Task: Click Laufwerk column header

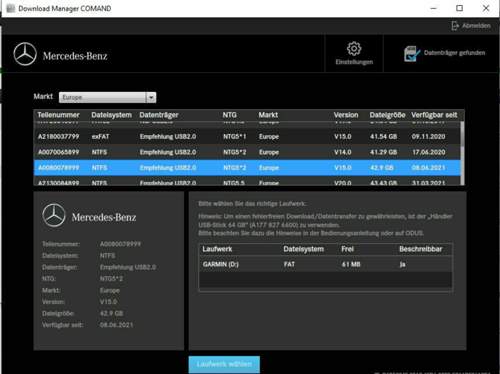Action: pos(217,249)
